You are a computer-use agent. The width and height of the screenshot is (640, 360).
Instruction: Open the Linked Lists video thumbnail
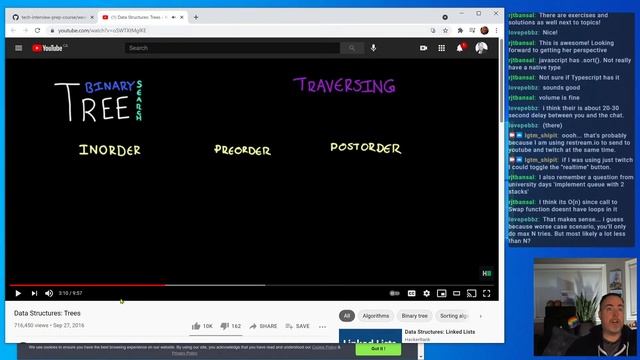click(x=370, y=336)
